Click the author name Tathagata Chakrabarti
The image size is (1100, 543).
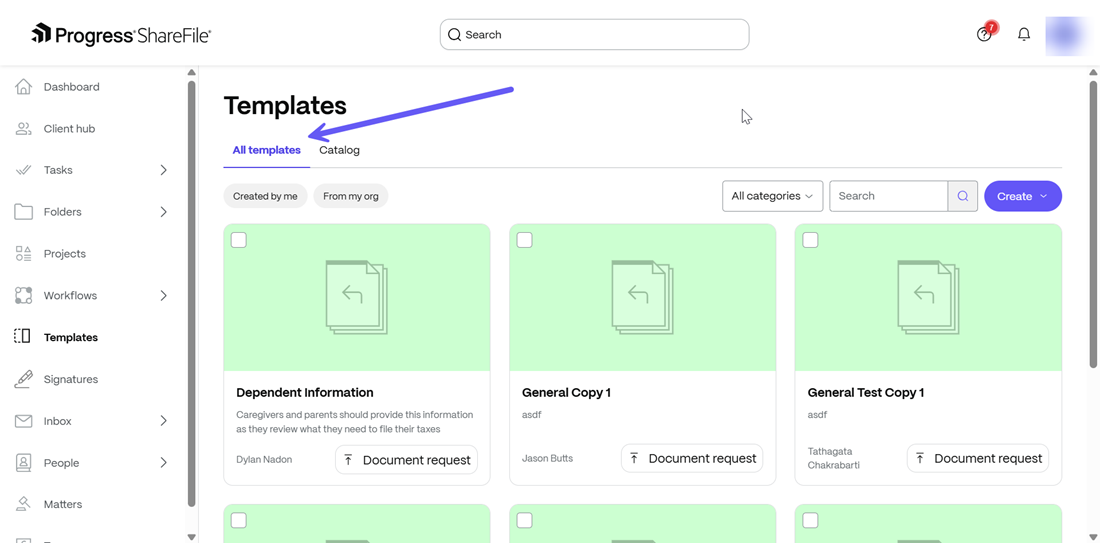pyautogui.click(x=833, y=458)
